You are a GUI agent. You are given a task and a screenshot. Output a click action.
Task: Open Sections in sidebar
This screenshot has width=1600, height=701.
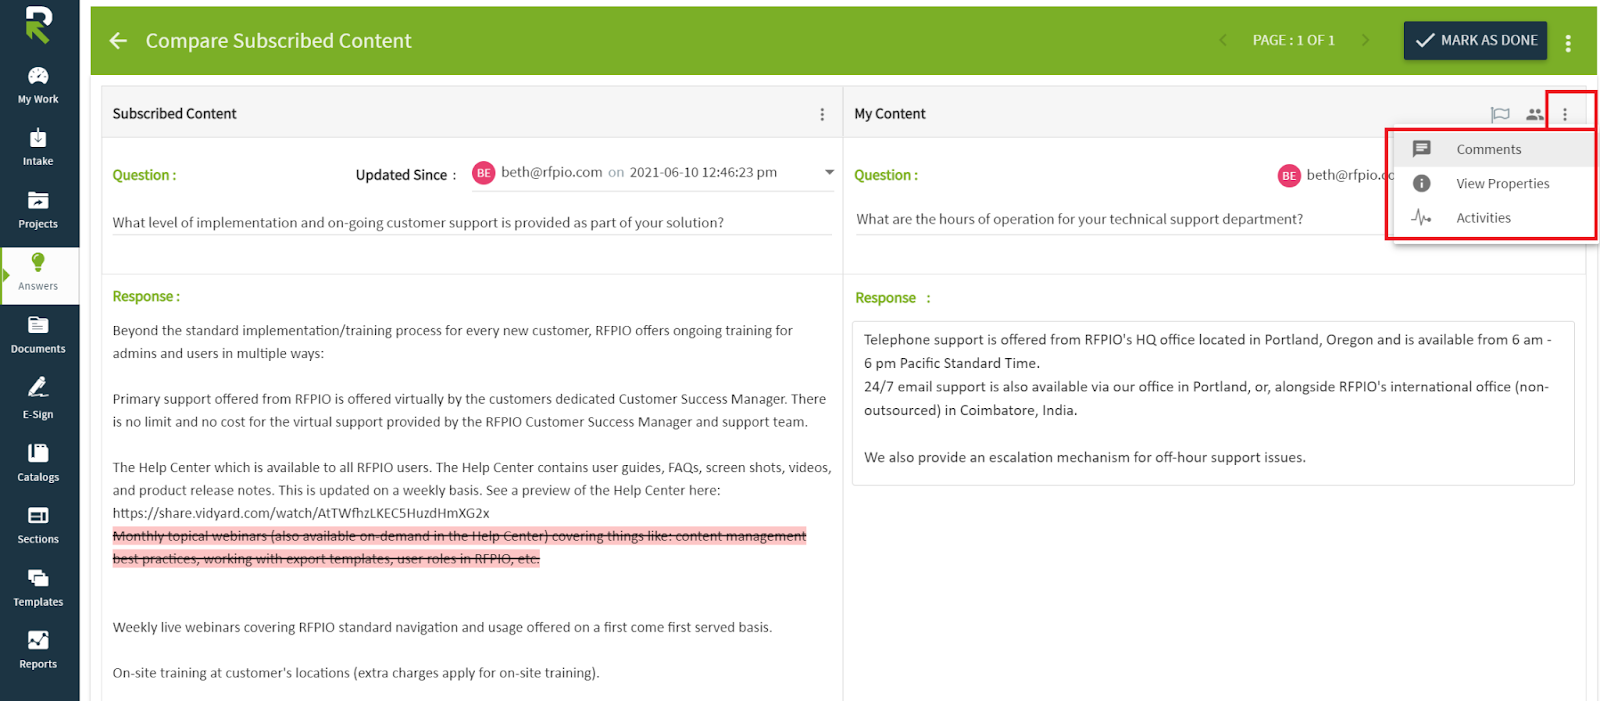pos(38,526)
